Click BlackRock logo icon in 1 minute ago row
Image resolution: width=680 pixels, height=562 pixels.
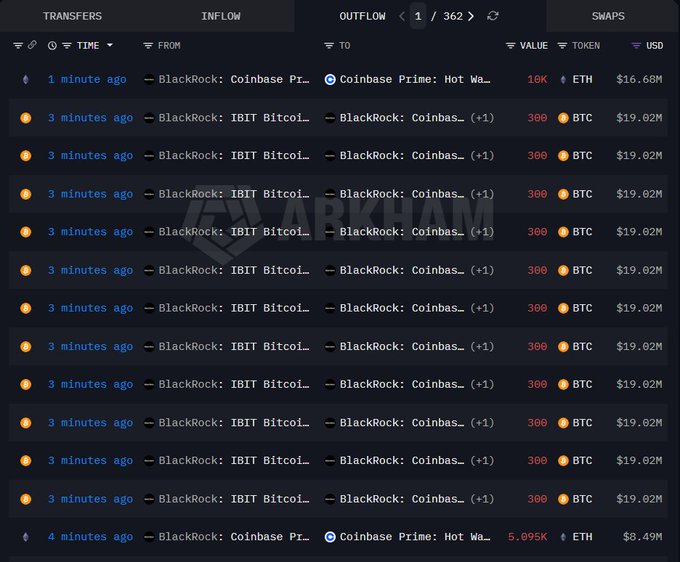149,79
